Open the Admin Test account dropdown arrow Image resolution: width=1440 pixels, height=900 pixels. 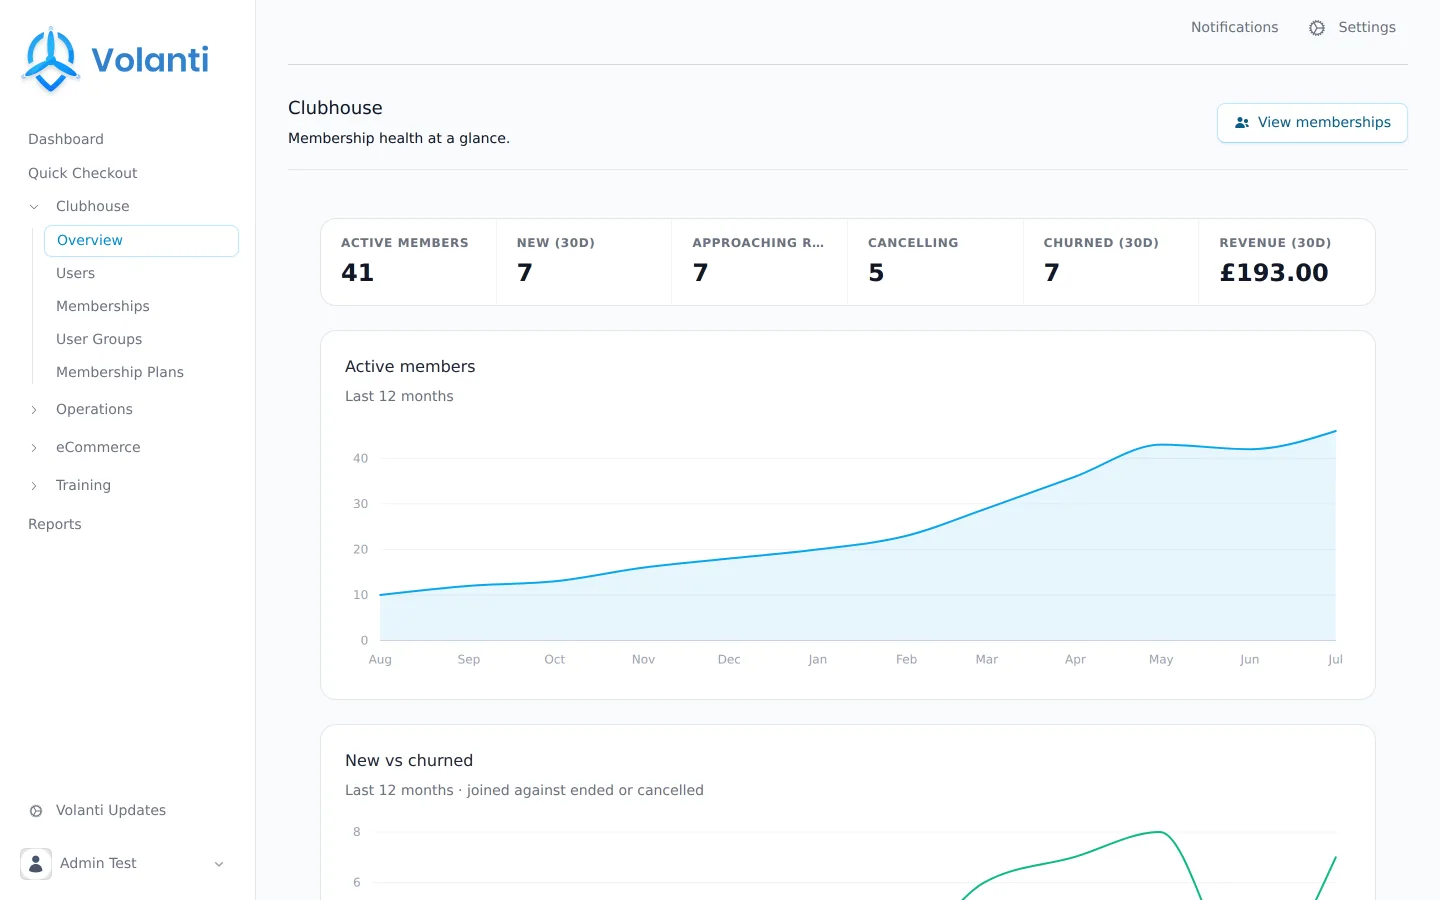[x=219, y=864]
